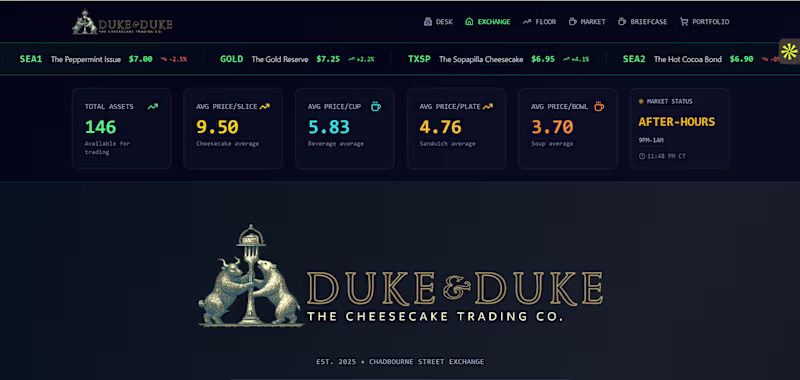
Task: Click The Gold Reserve ticker name
Action: click(x=280, y=59)
